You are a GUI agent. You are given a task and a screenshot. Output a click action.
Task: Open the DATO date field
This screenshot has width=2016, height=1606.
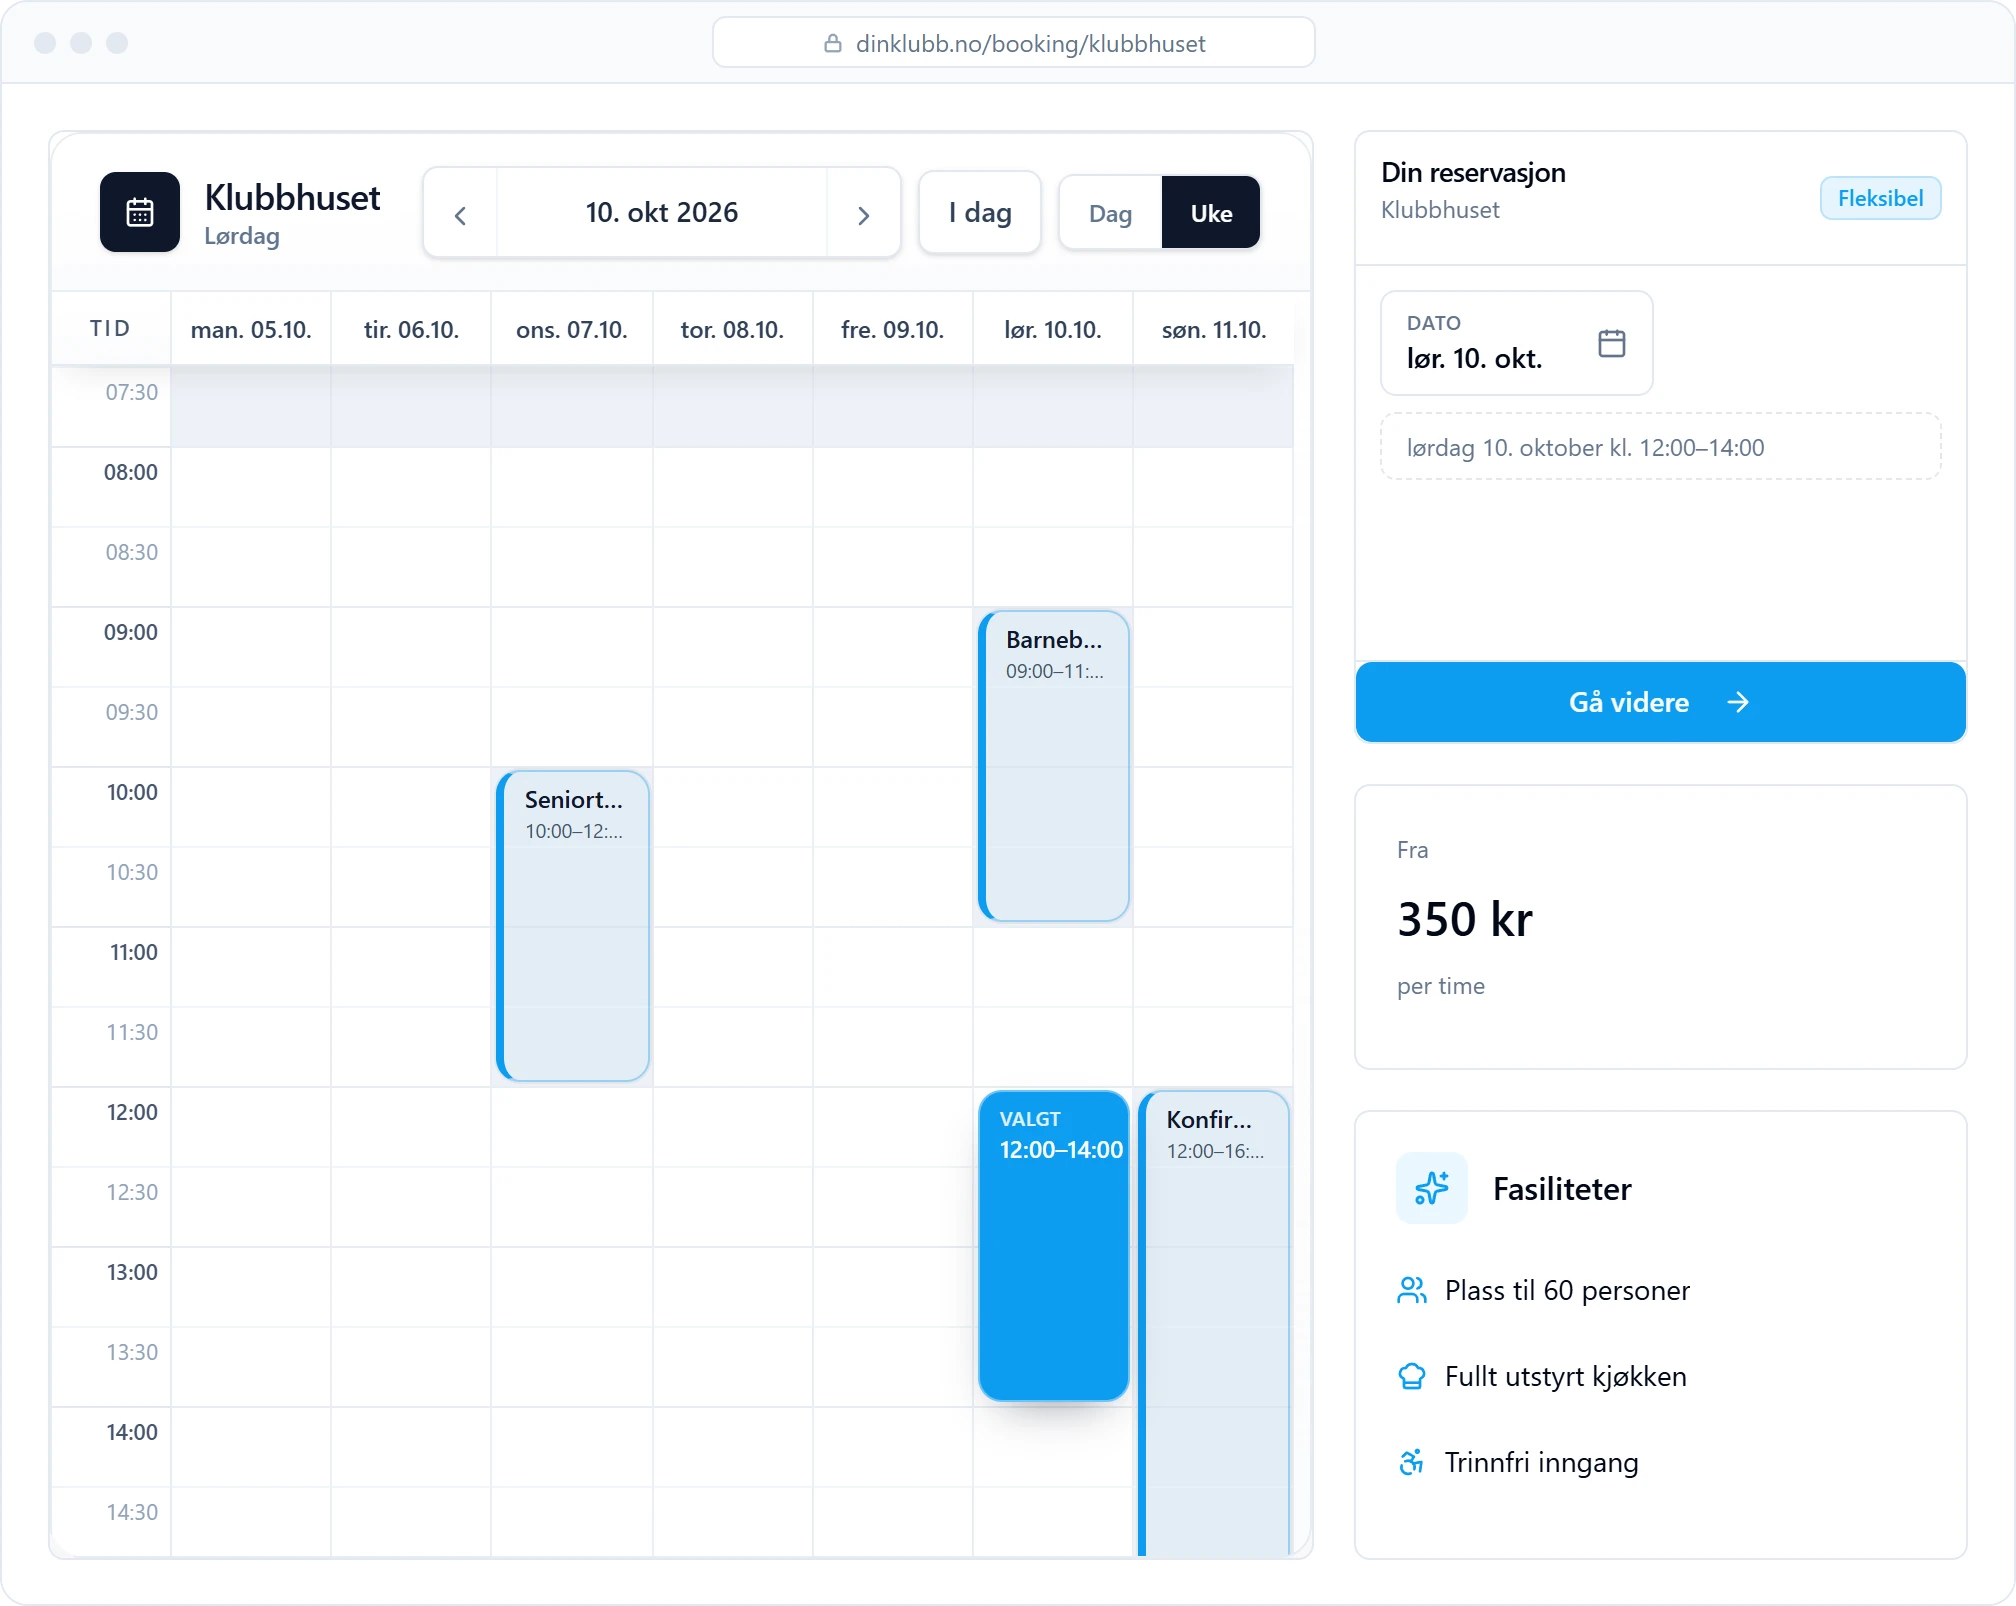[x=1516, y=343]
